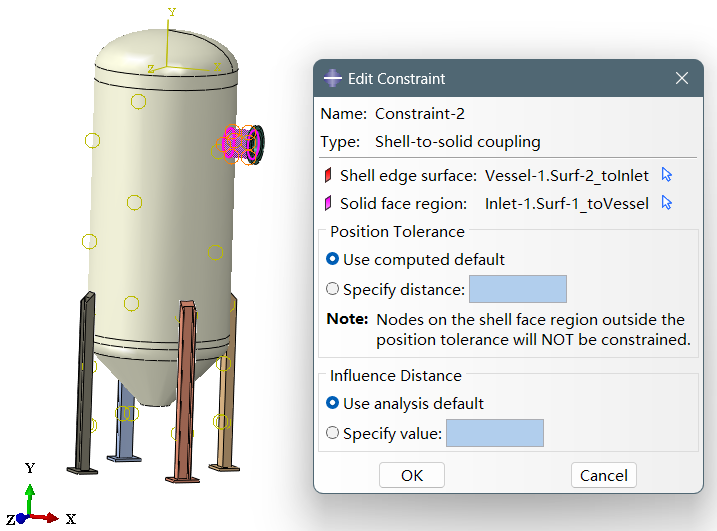Confirm the constraint with OK
This screenshot has height=531, width=717.
click(412, 475)
